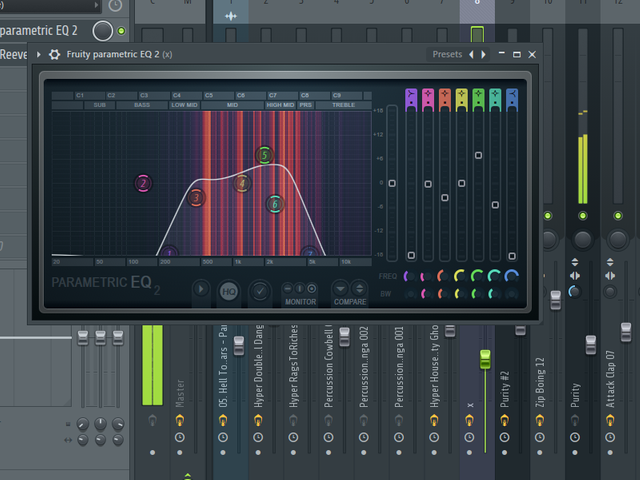Open the EQ options arrow button
Screen dimensions: 640x480
[x=201, y=289]
